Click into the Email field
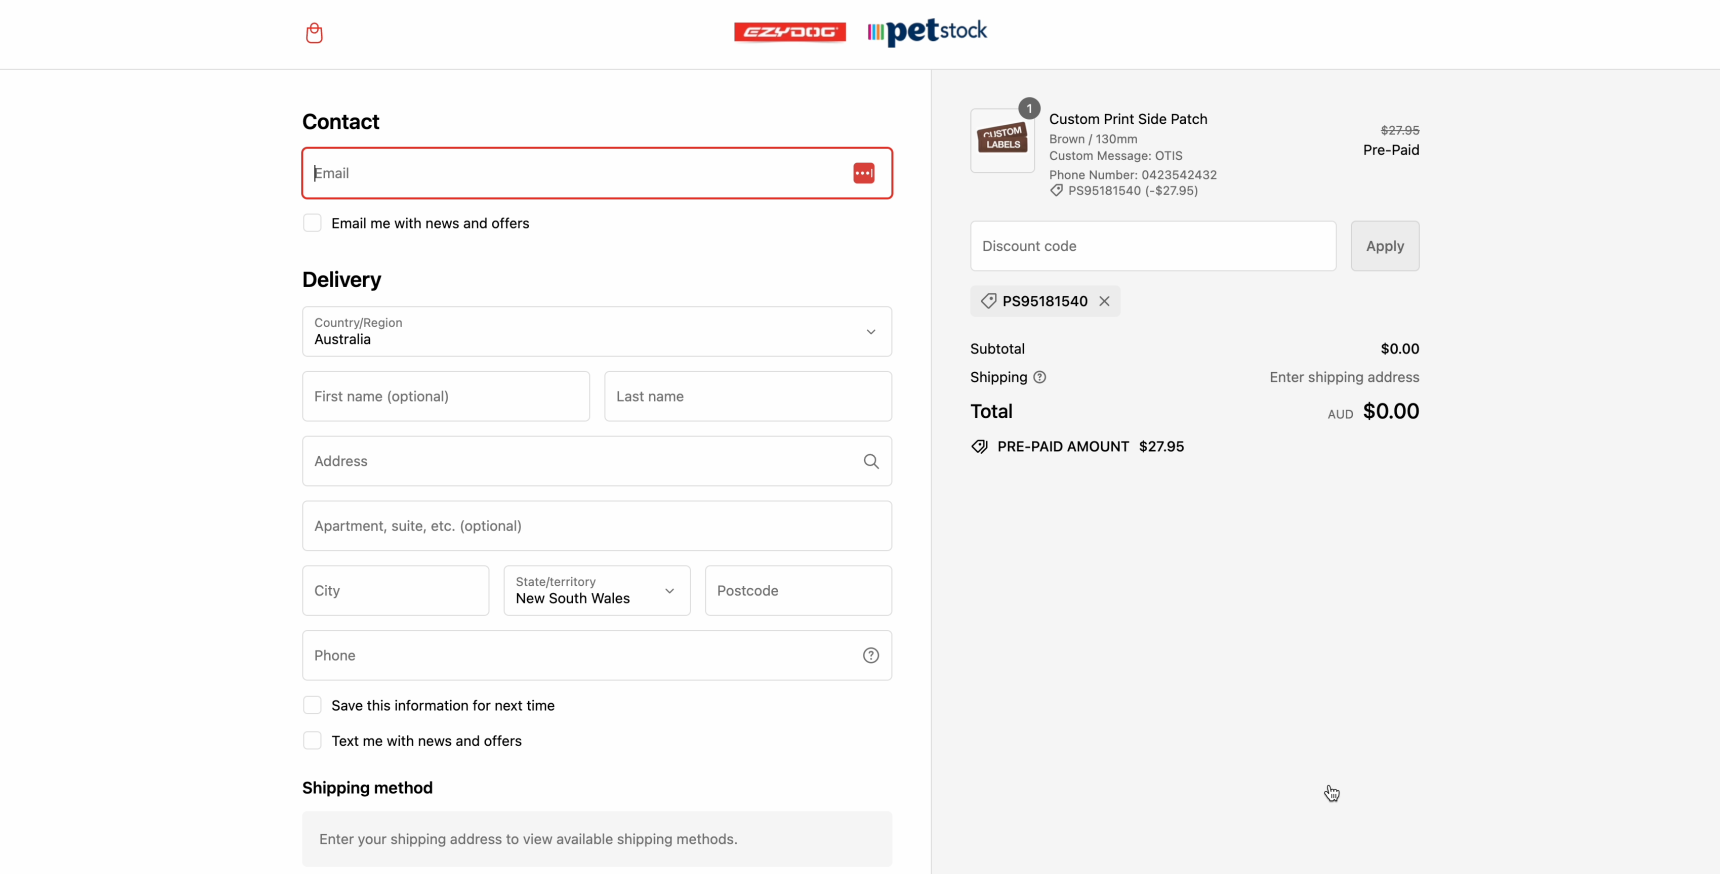Image resolution: width=1720 pixels, height=874 pixels. click(x=575, y=173)
